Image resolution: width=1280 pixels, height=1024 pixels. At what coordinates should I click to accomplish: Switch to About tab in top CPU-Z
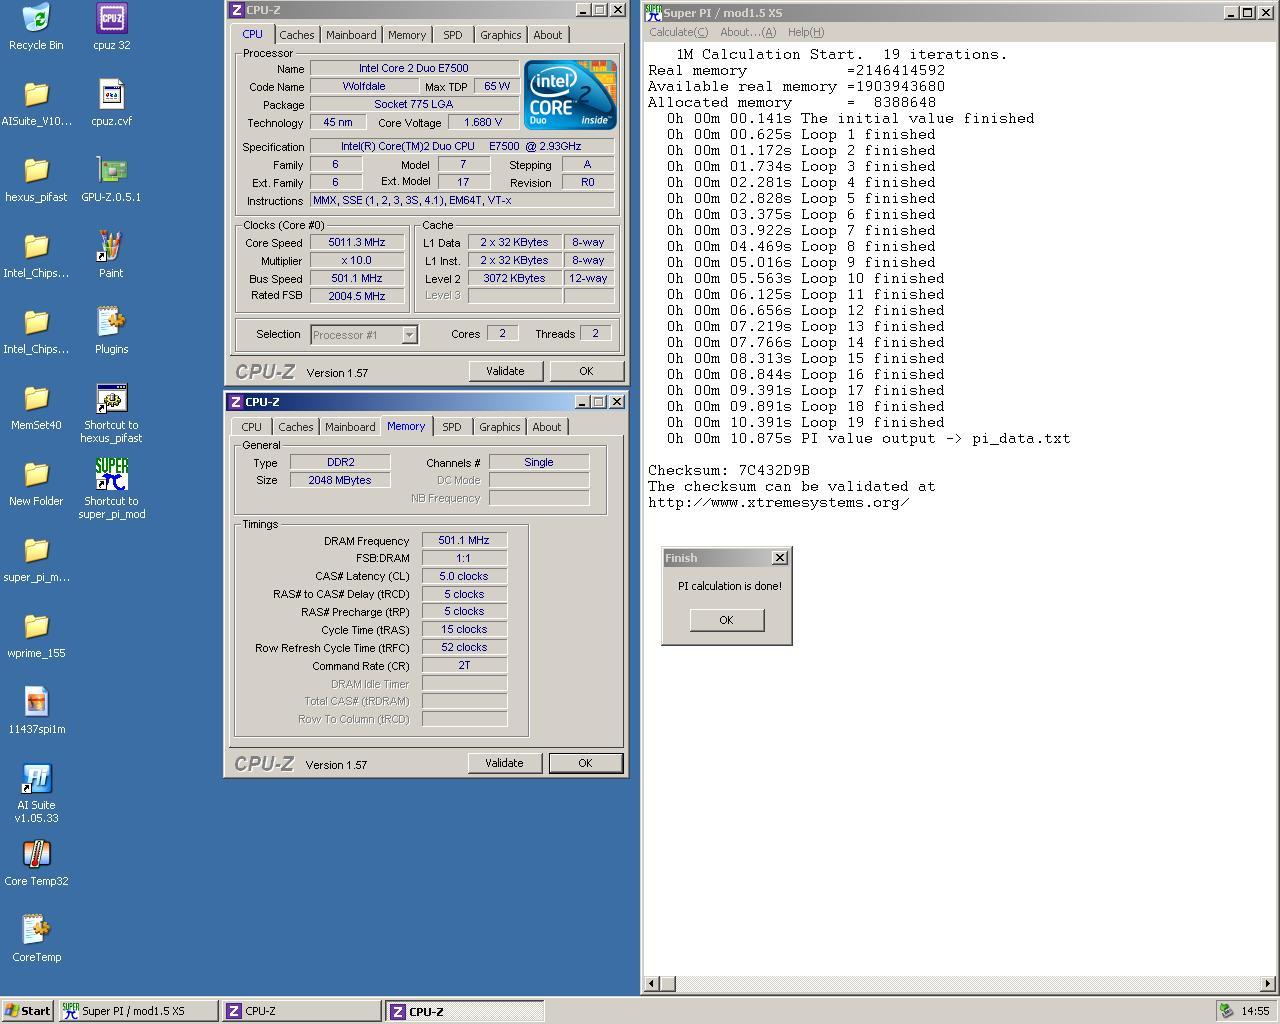click(x=547, y=35)
